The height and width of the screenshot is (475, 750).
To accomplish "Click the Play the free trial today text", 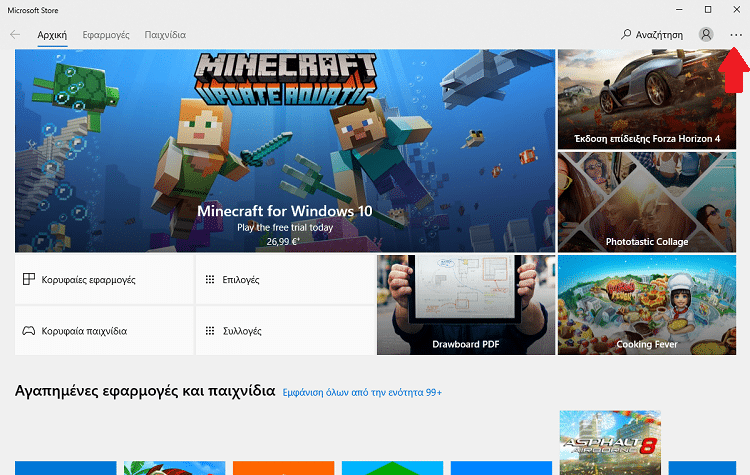I will (x=285, y=228).
